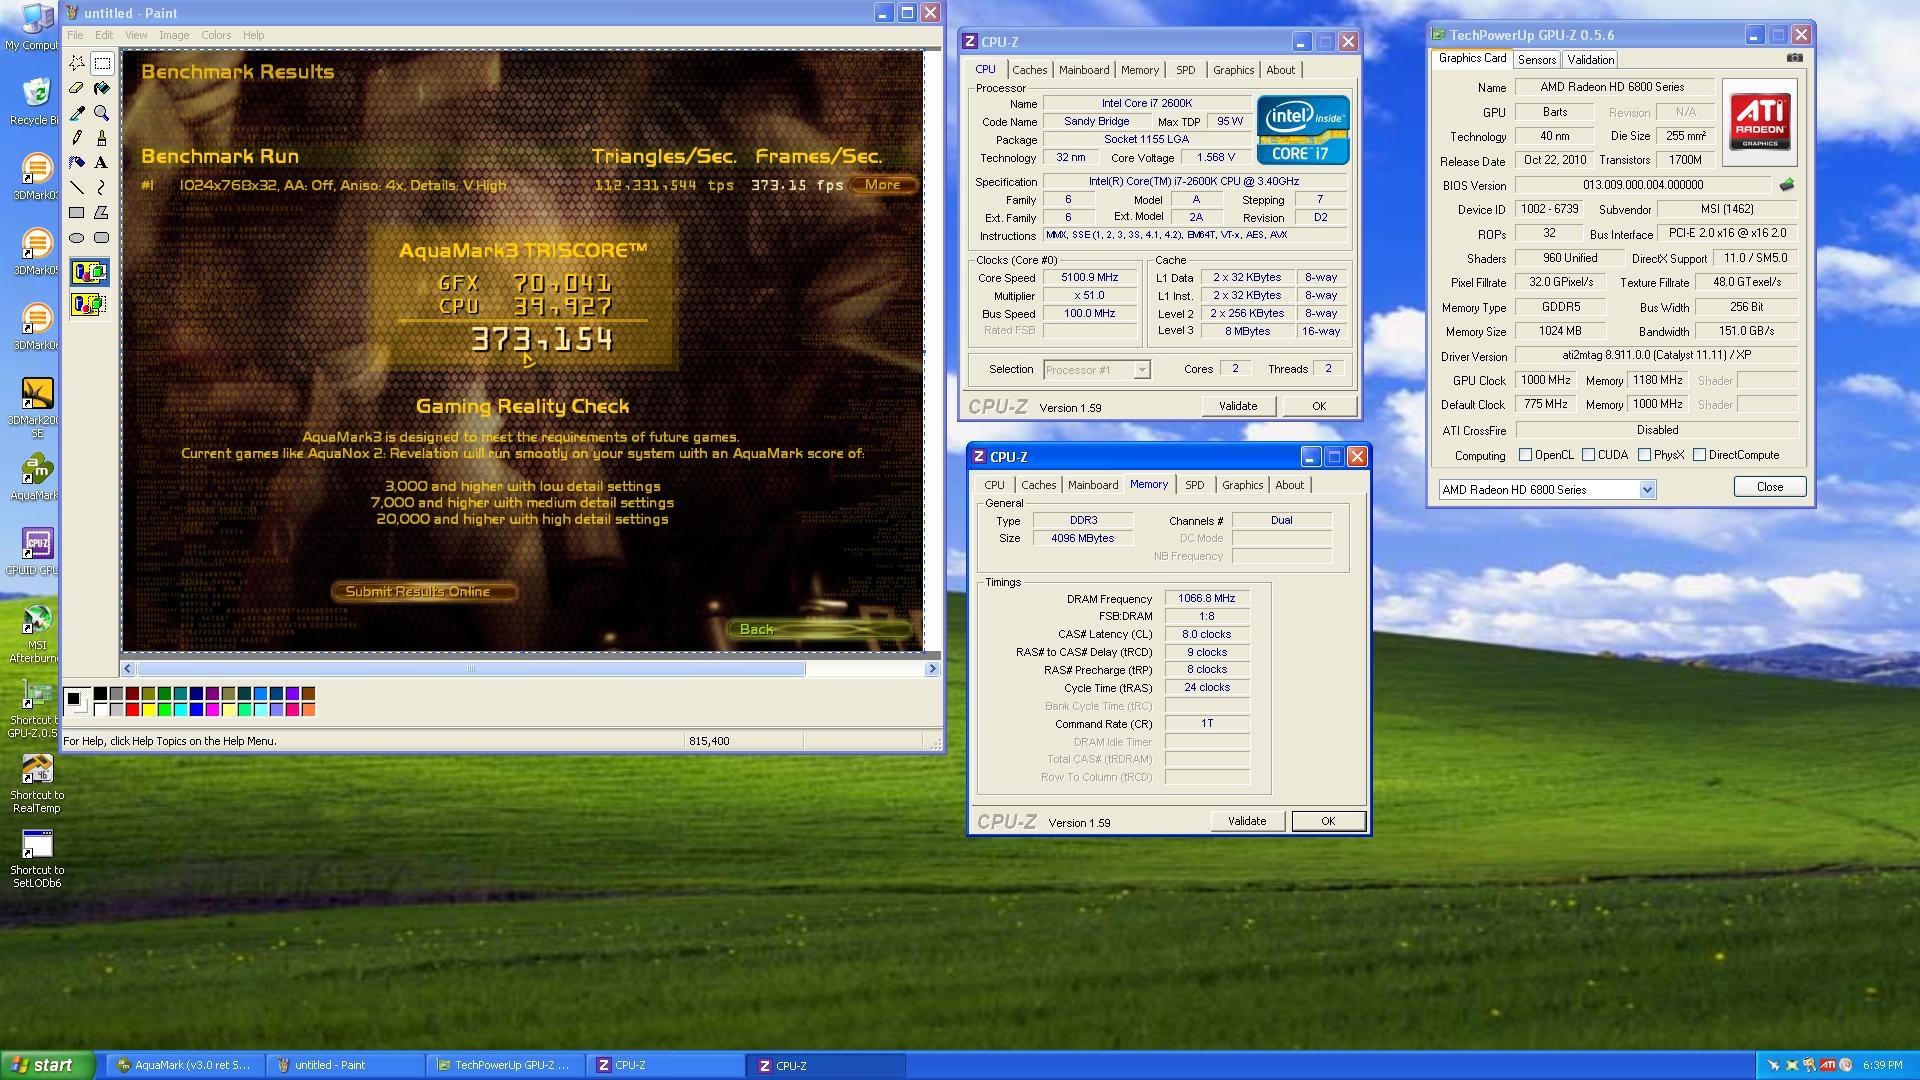Click the Windows start button
This screenshot has width=1920, height=1080.
(x=47, y=1065)
